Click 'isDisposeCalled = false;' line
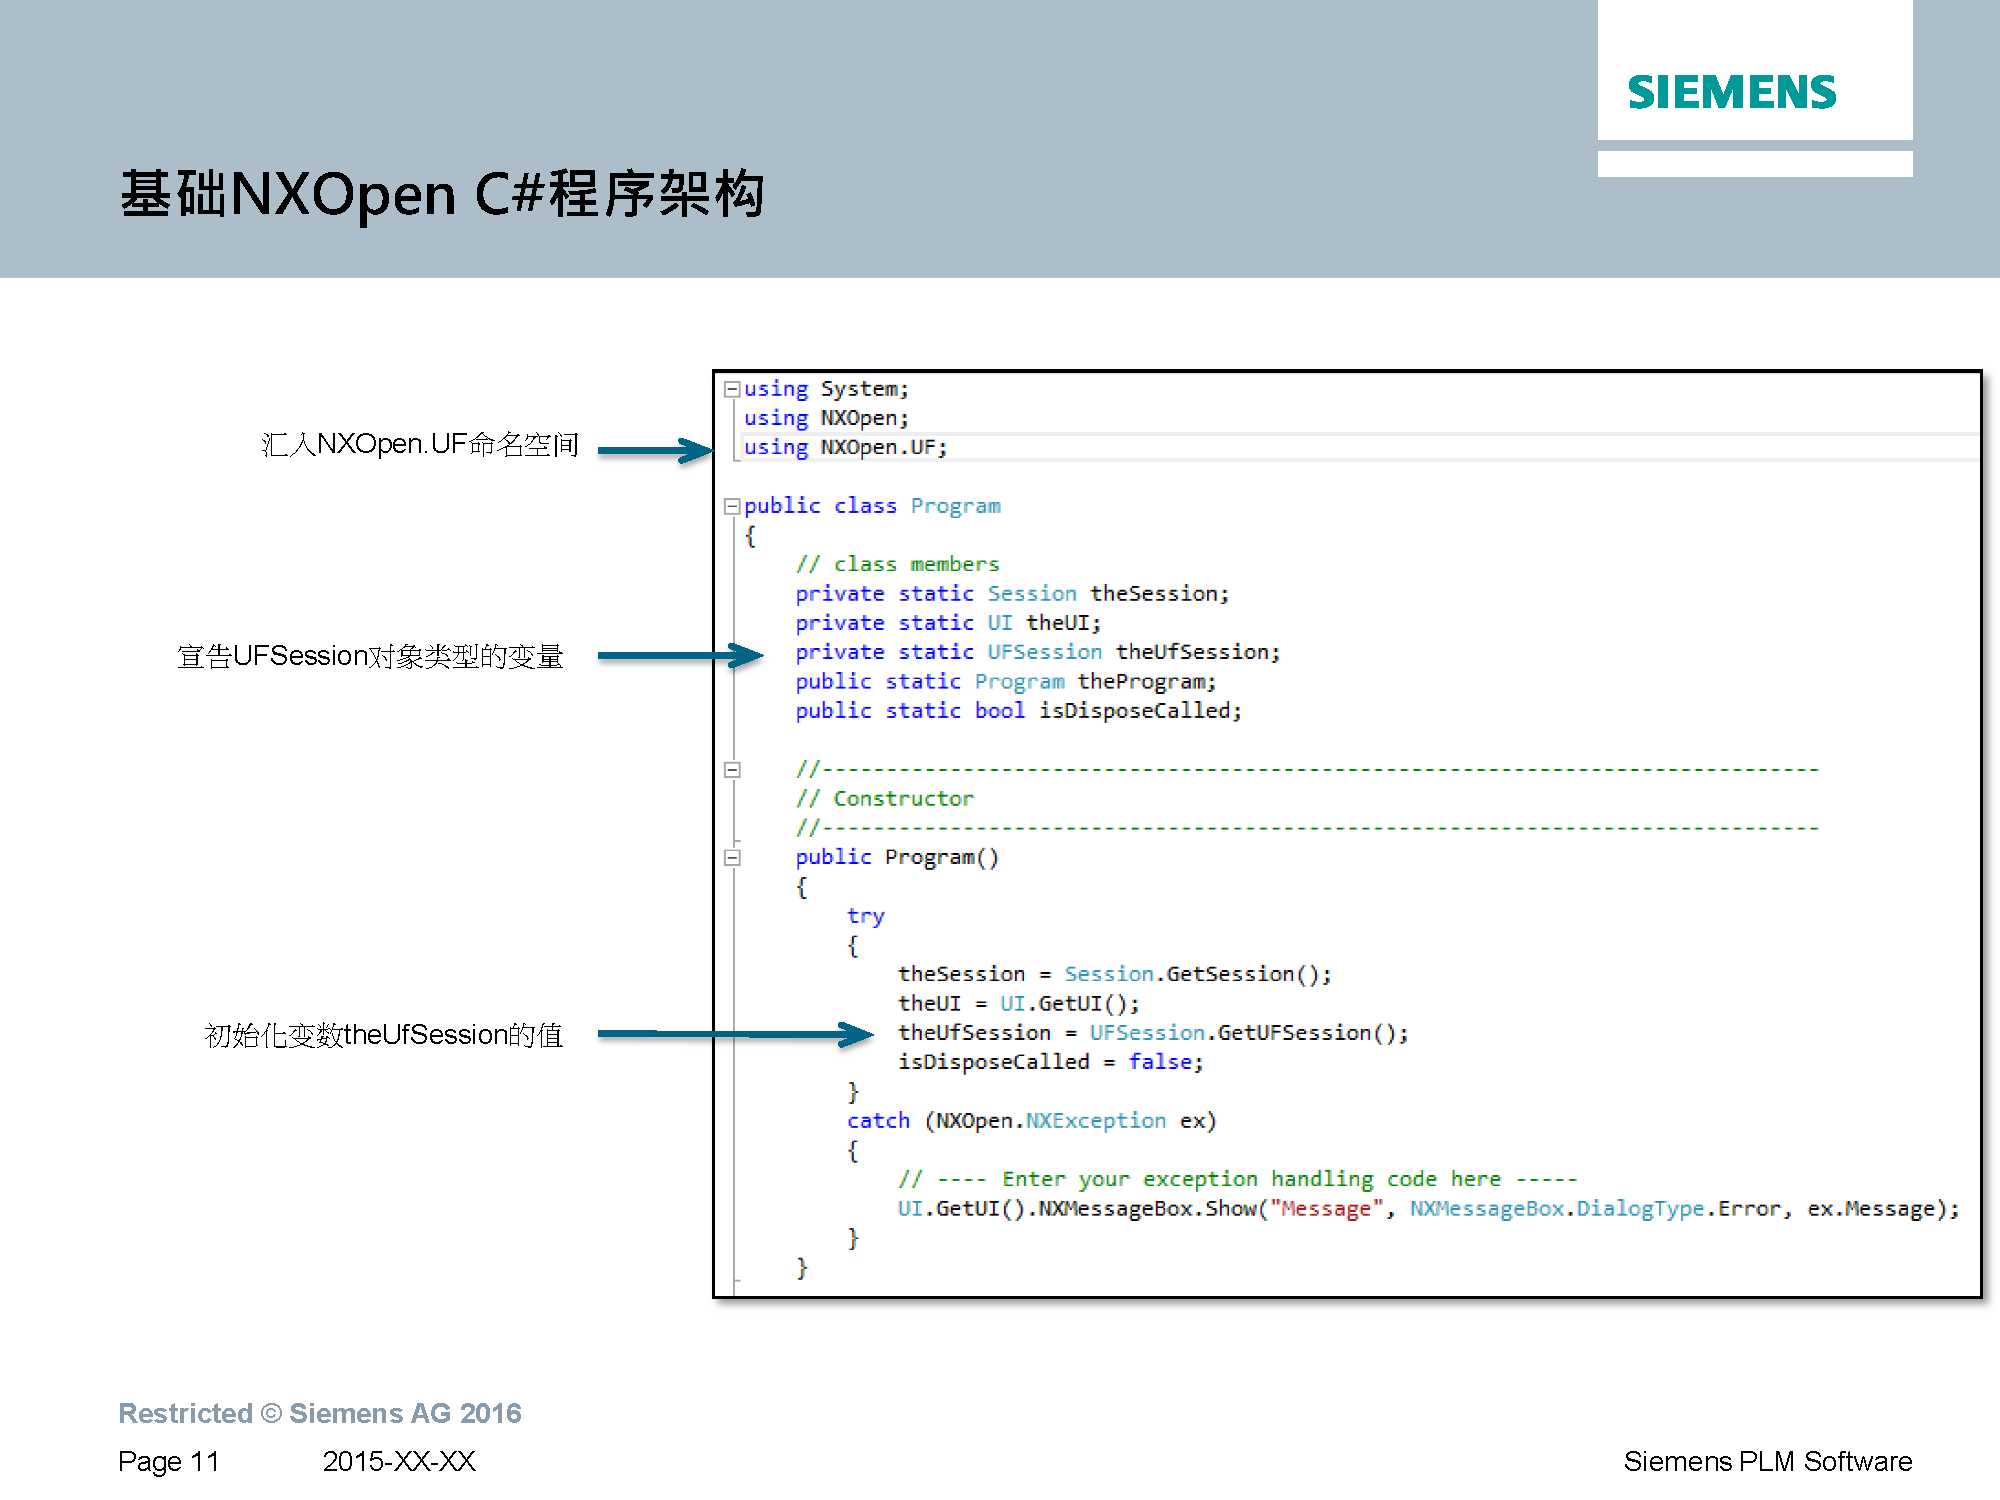Image resolution: width=2000 pixels, height=1500 pixels. pyautogui.click(x=1050, y=1062)
